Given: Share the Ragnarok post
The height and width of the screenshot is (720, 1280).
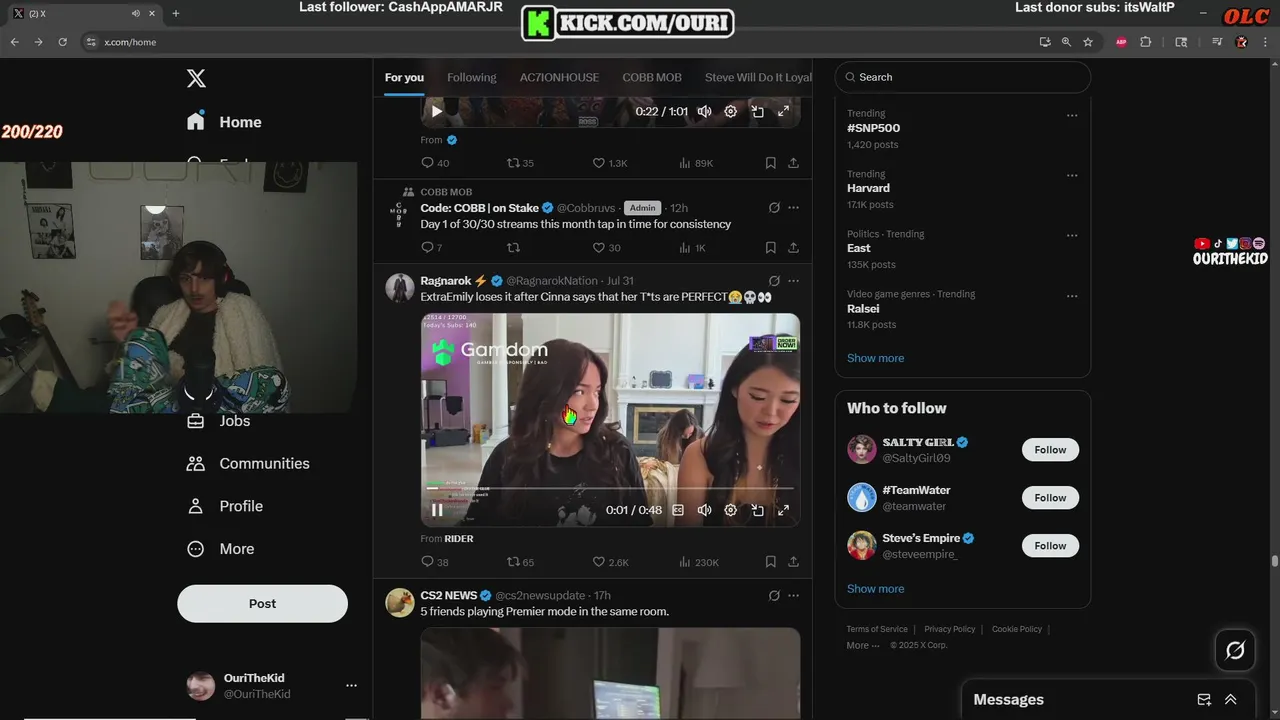Looking at the screenshot, I should click(793, 562).
